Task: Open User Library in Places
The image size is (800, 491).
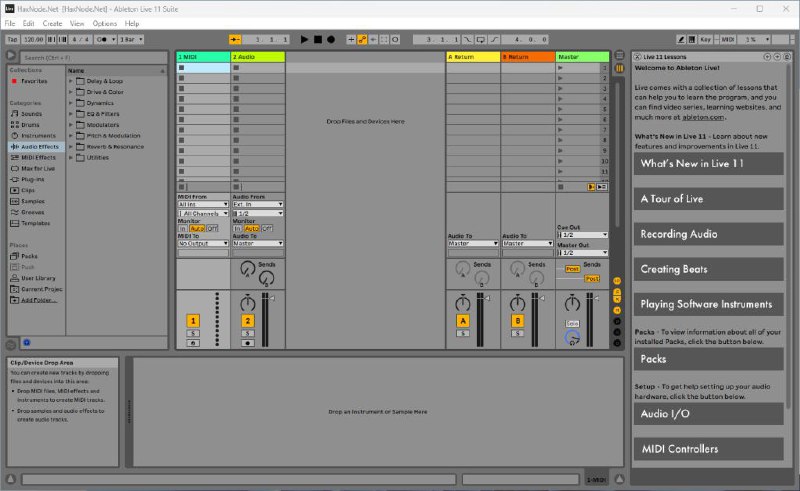Action: [38, 278]
